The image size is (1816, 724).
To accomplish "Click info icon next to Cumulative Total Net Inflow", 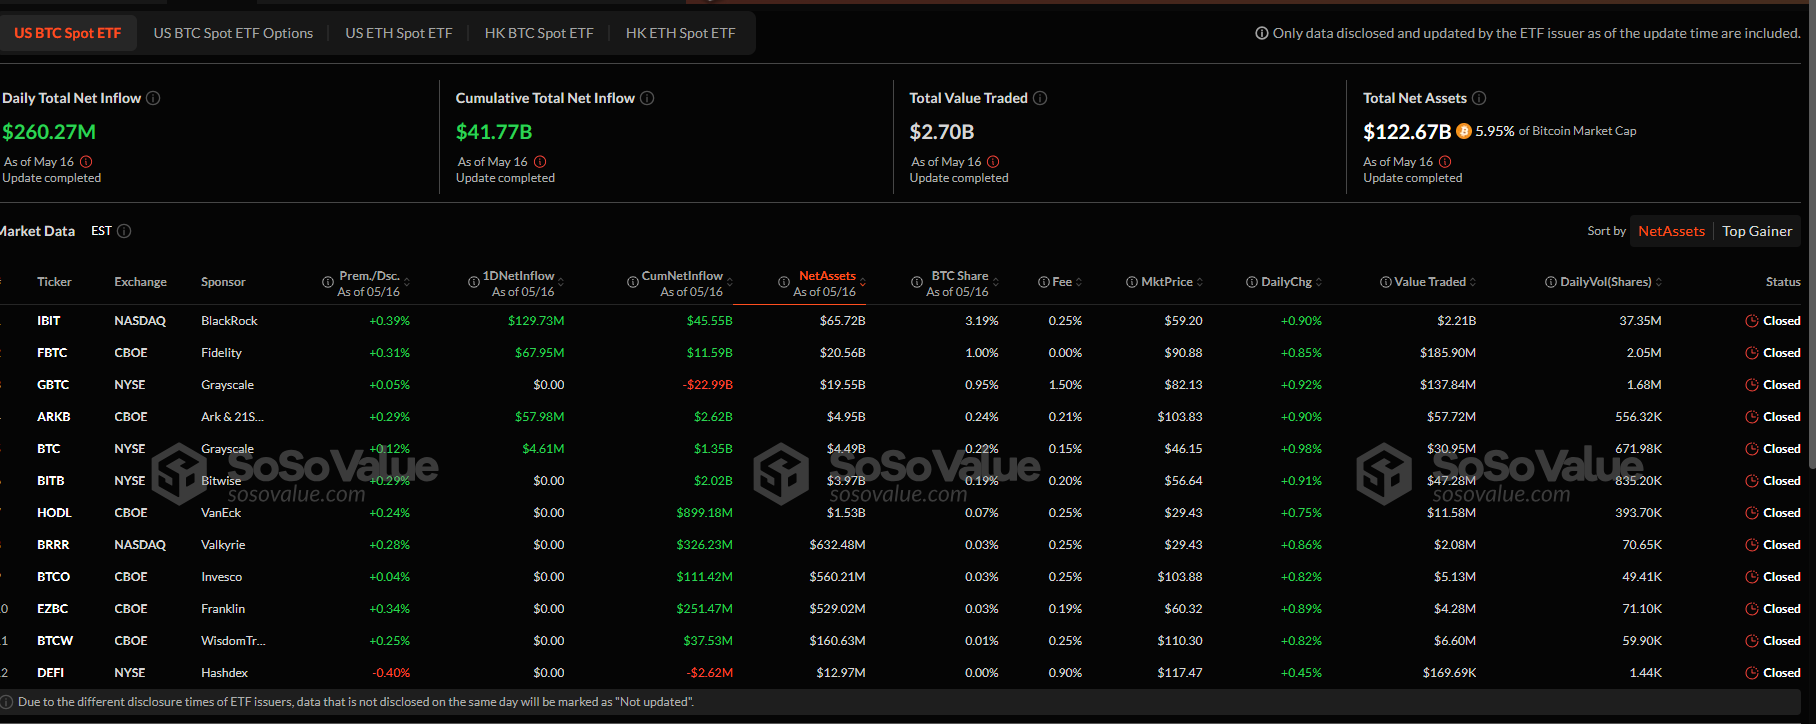I will [x=647, y=98].
